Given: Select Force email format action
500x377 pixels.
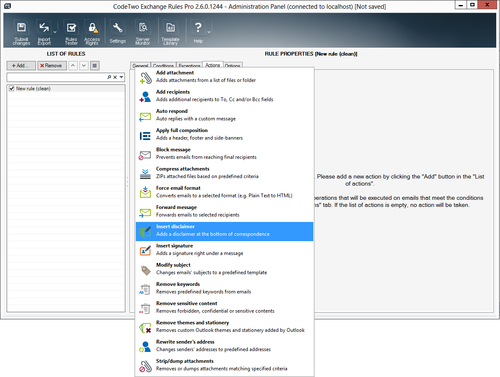Looking at the screenshot, I should (x=224, y=192).
